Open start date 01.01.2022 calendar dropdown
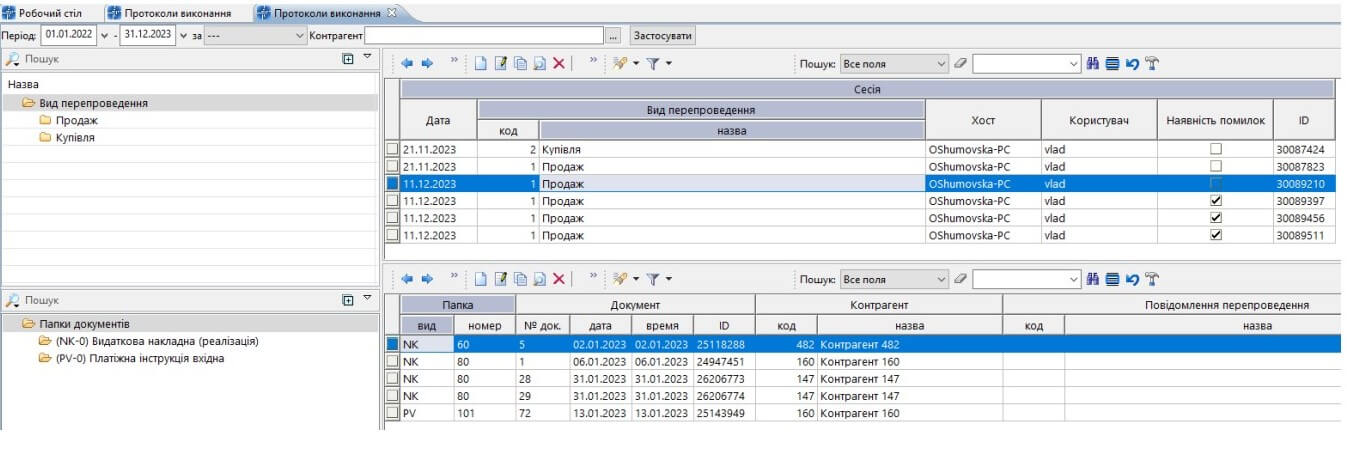The height and width of the screenshot is (453, 1347). tap(103, 35)
